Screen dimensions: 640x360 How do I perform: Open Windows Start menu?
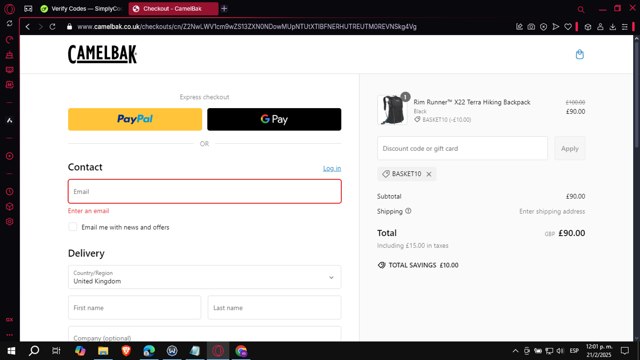pos(11,351)
